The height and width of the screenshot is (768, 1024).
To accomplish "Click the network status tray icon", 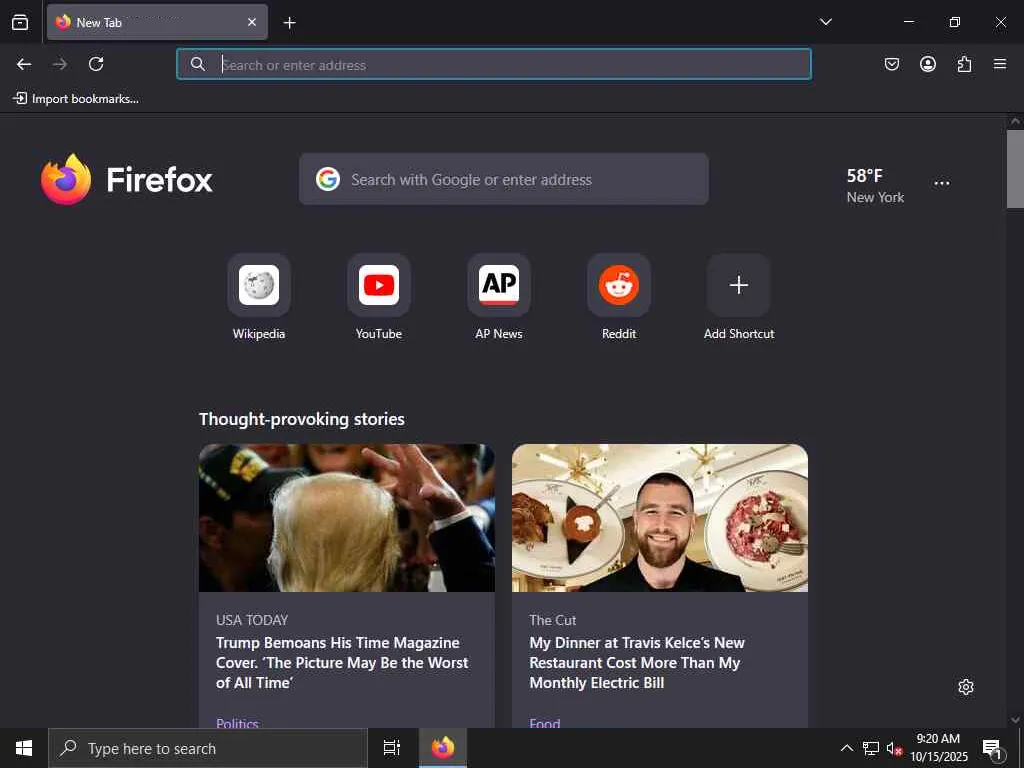I will [x=871, y=748].
